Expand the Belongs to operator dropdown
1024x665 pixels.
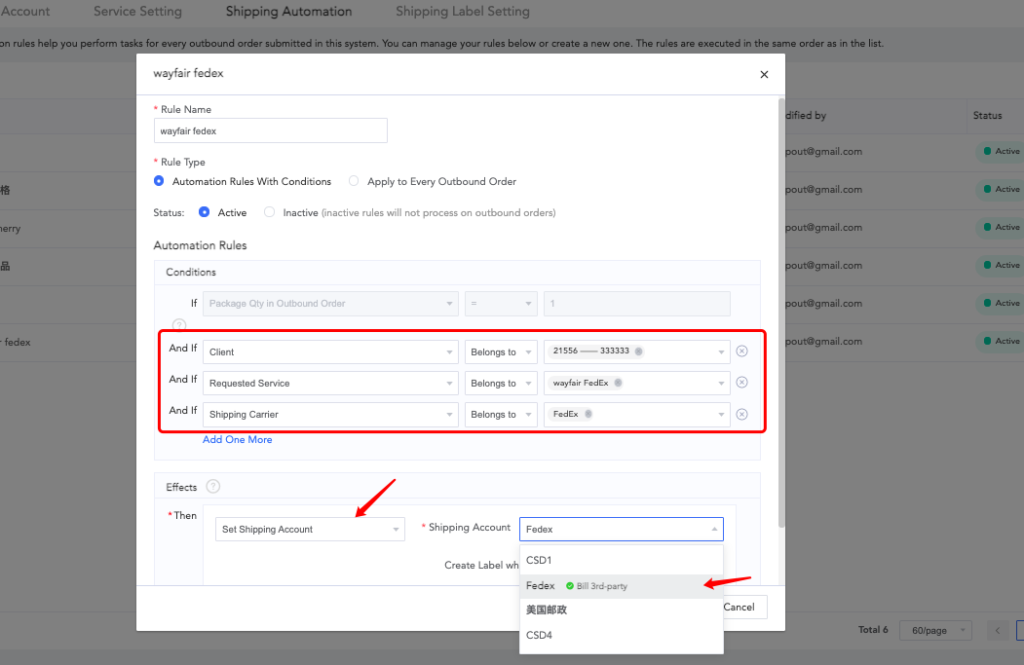(500, 382)
